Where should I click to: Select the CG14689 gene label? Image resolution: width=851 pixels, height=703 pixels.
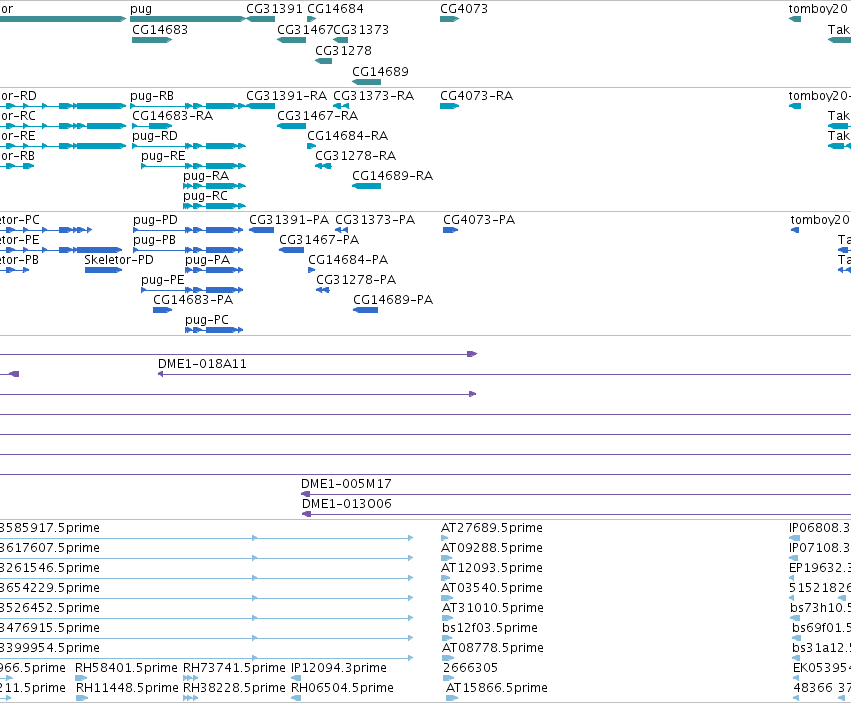pyautogui.click(x=380, y=72)
